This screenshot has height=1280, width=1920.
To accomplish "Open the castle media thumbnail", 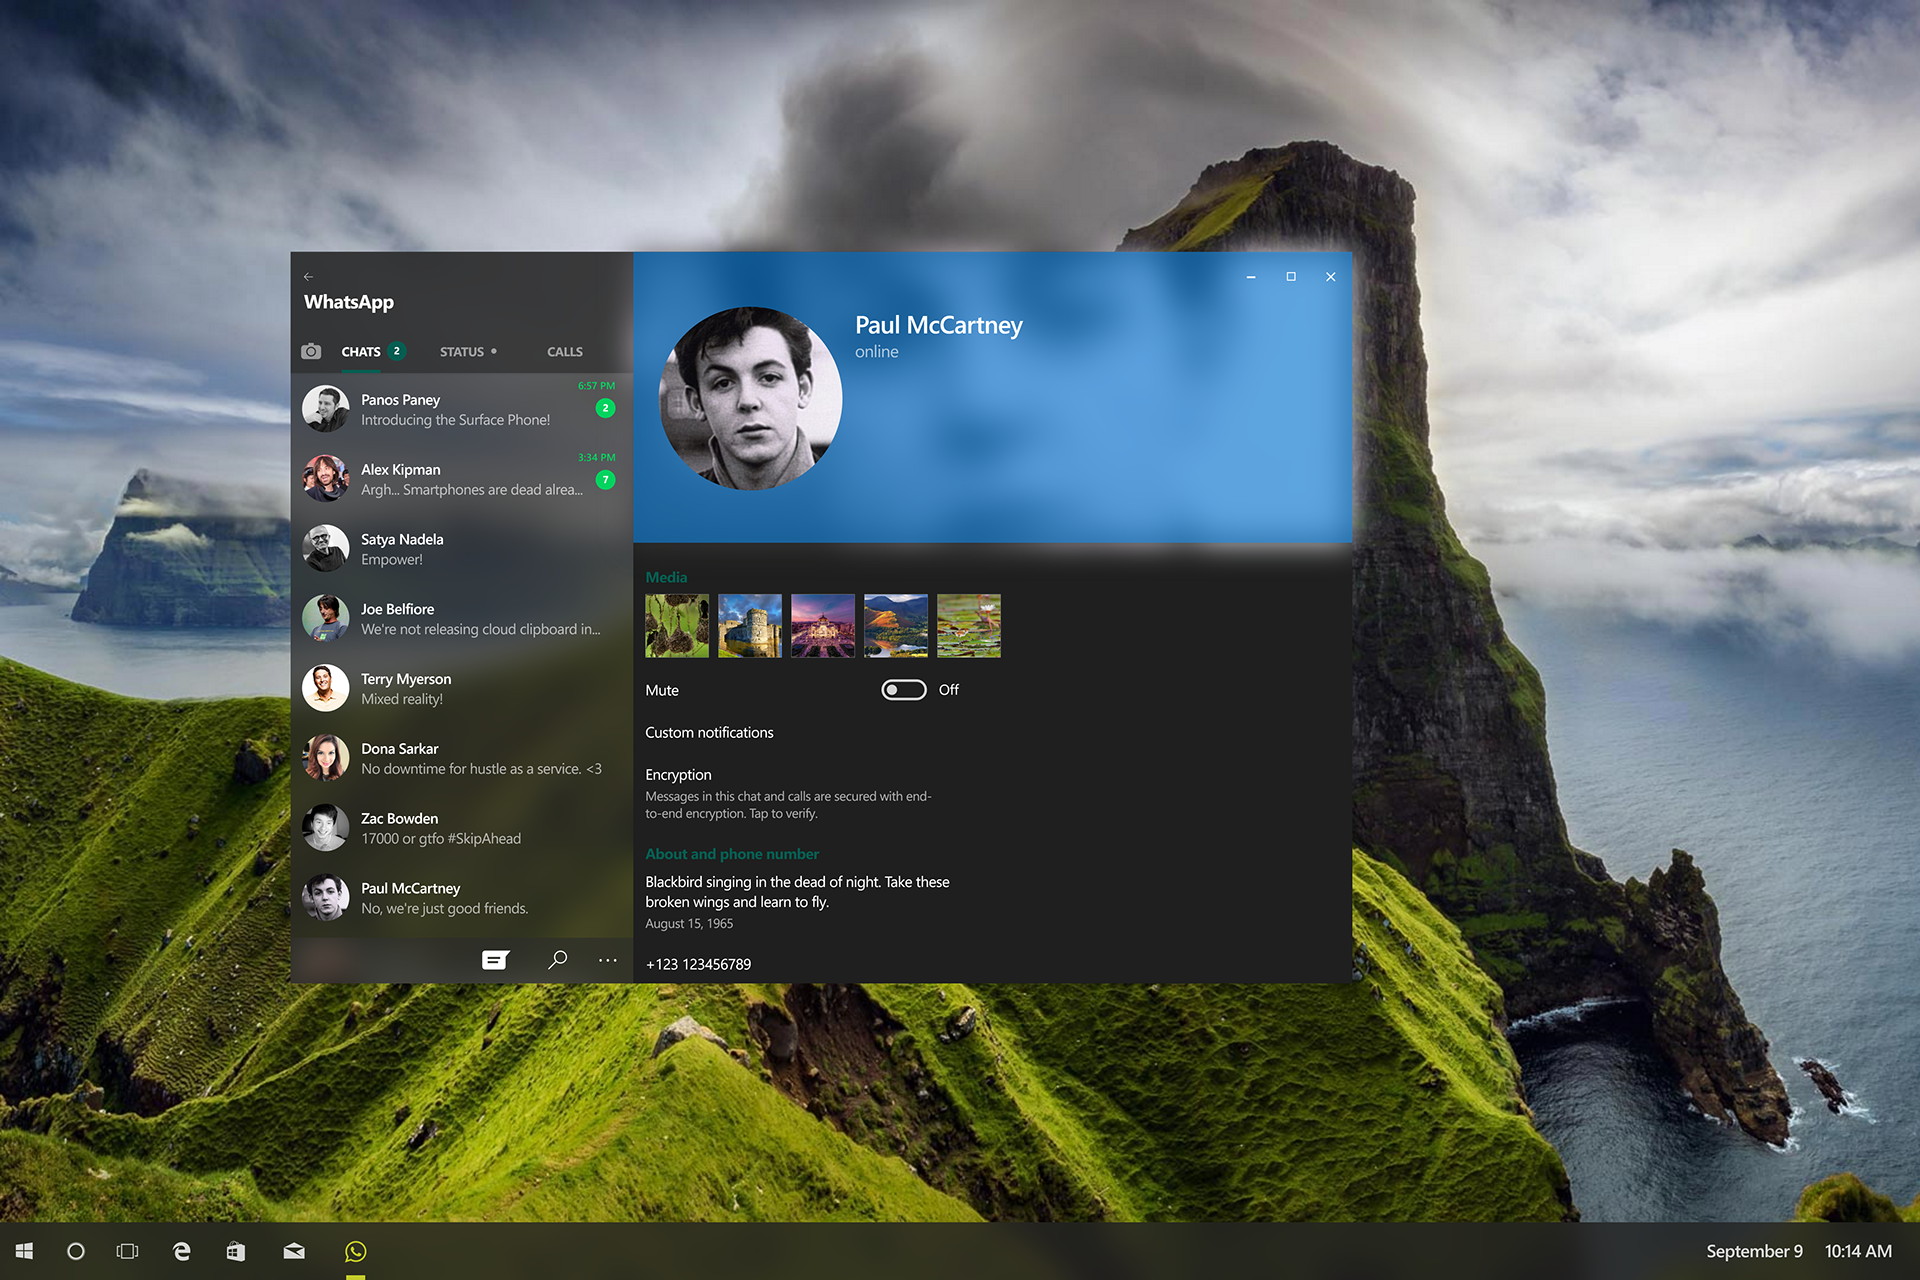I will [750, 626].
